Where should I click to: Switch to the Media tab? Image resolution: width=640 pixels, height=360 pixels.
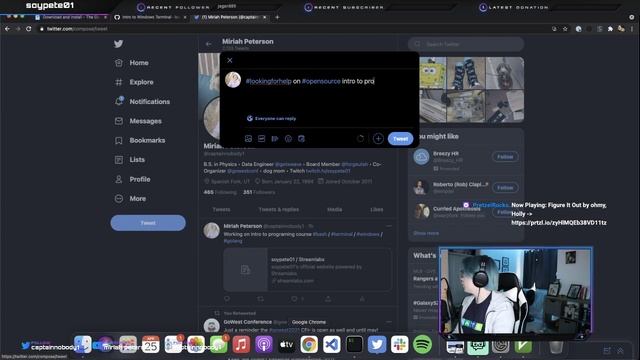pos(334,209)
